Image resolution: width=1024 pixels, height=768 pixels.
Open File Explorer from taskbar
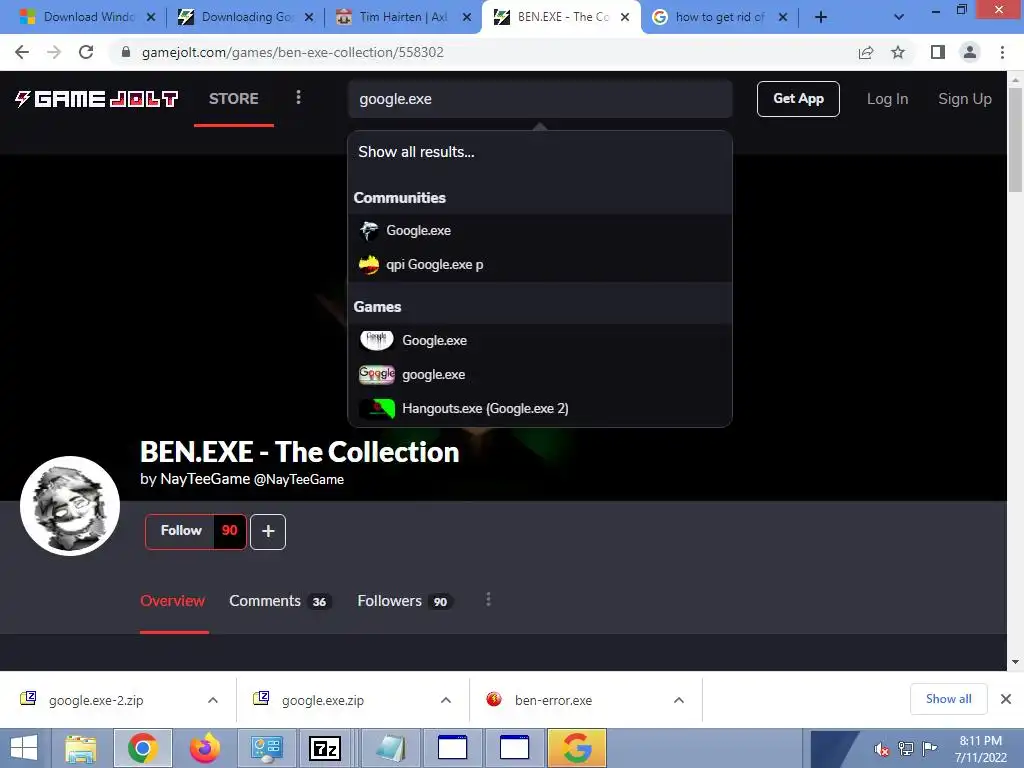click(81, 748)
